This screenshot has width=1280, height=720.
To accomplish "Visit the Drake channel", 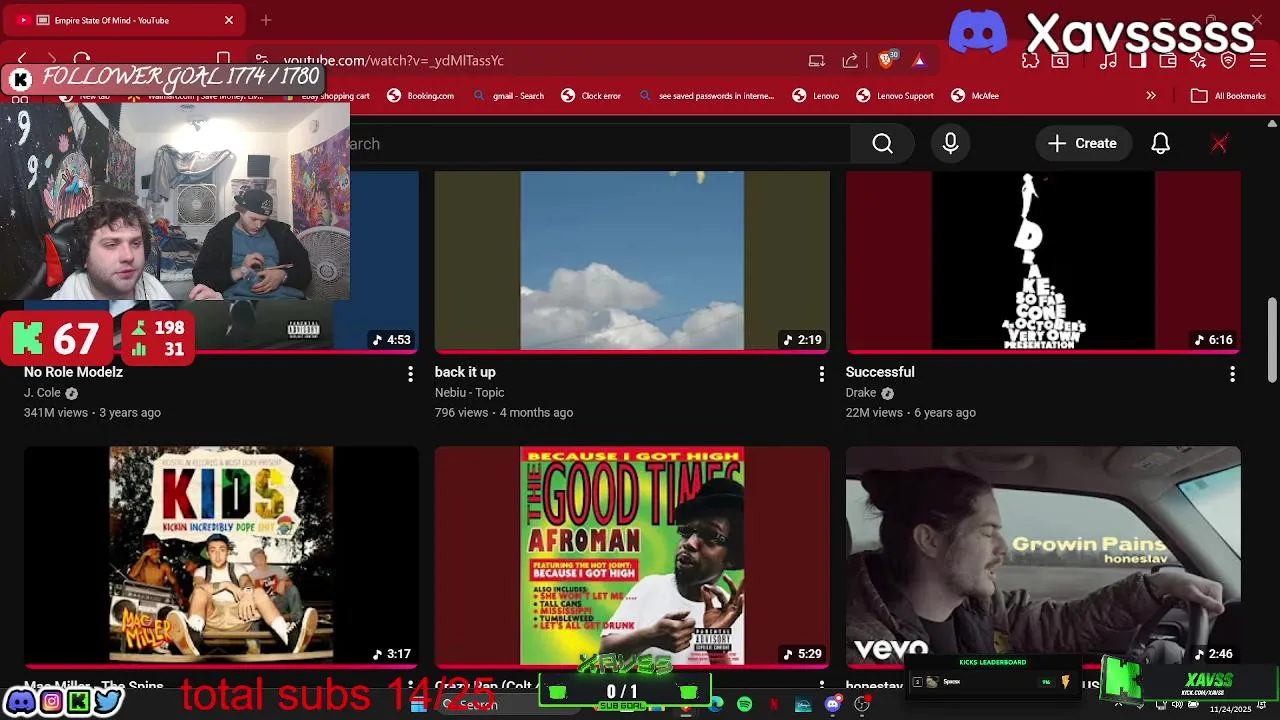I will point(861,393).
